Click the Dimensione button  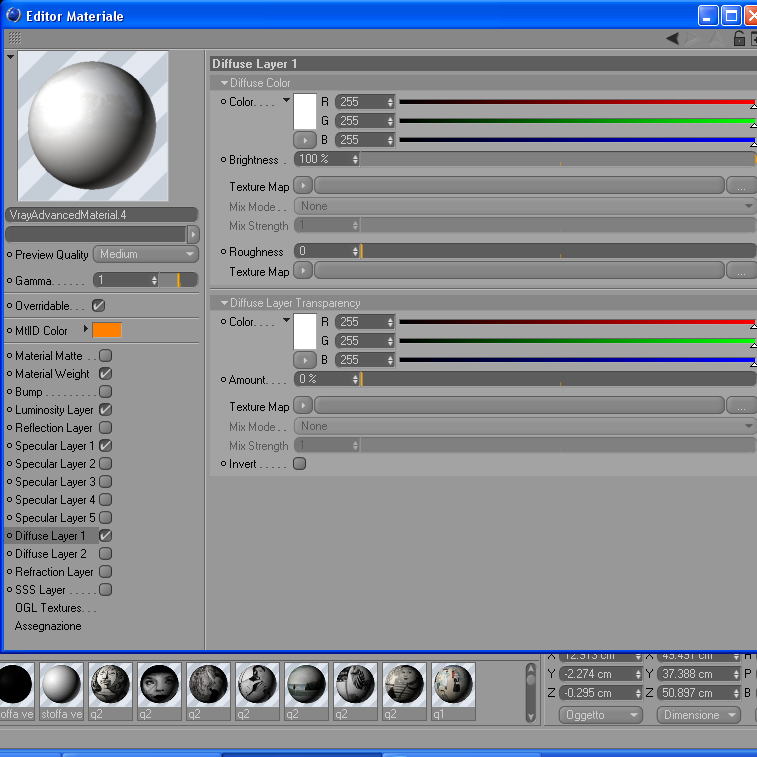tap(699, 715)
